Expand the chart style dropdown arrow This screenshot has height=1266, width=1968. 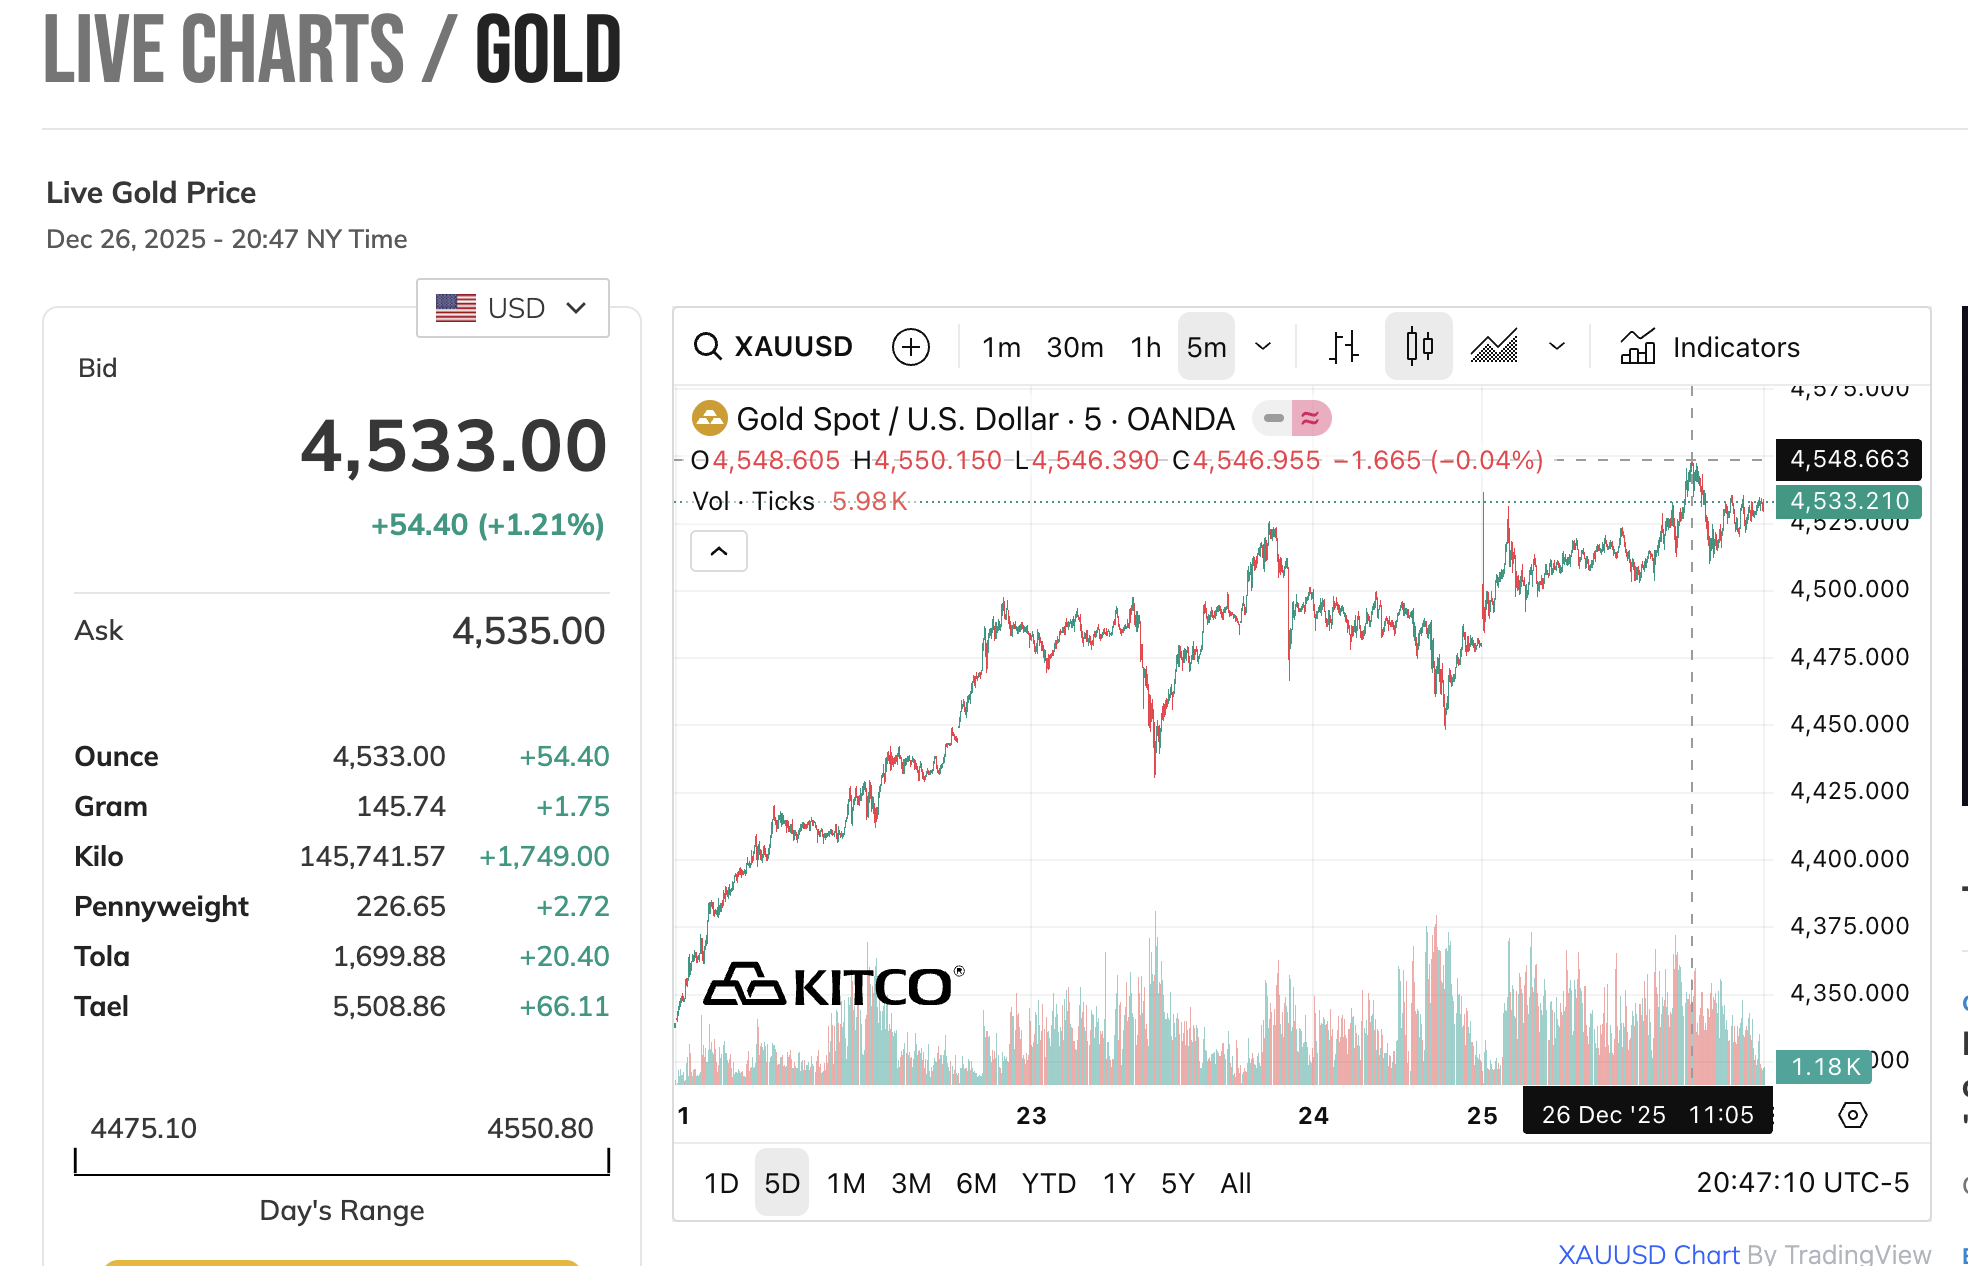pos(1556,347)
